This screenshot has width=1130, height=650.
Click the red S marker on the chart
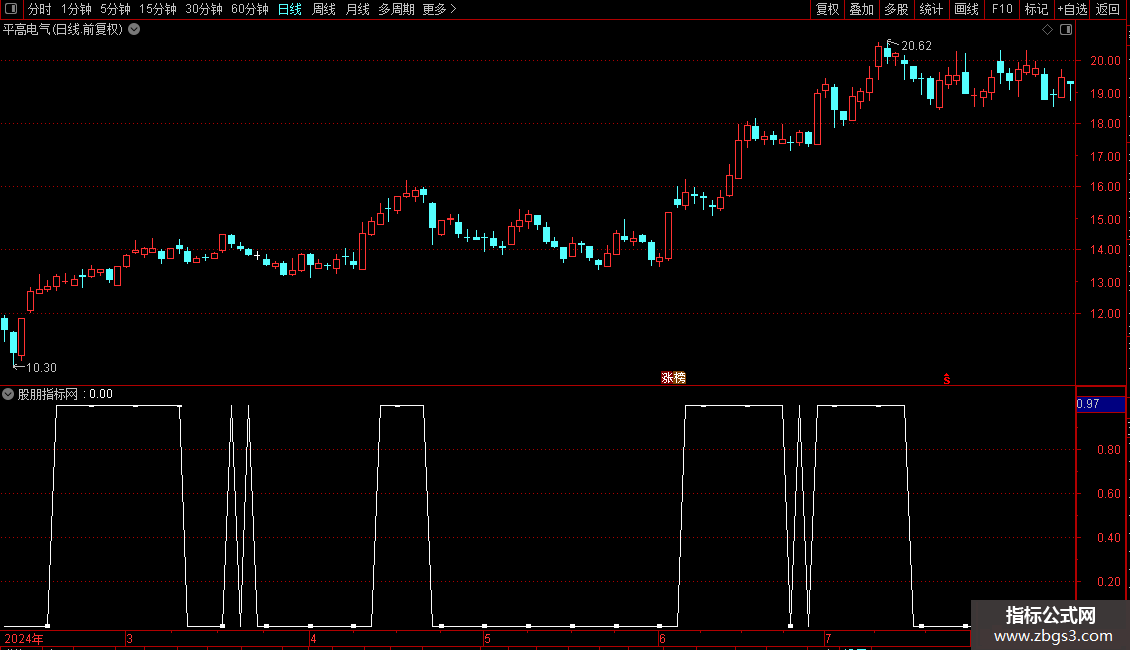(x=947, y=379)
